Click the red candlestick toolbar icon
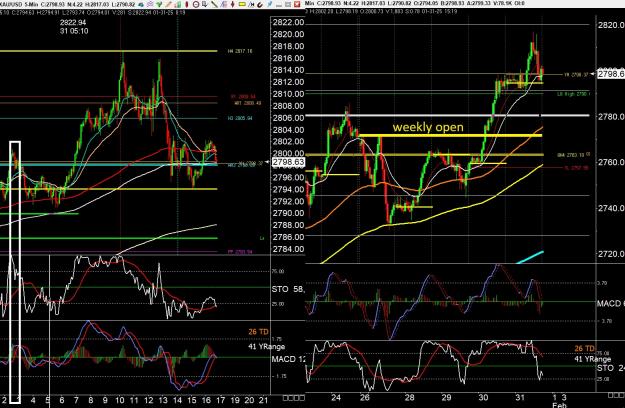625x408 pixels. [187, 4]
